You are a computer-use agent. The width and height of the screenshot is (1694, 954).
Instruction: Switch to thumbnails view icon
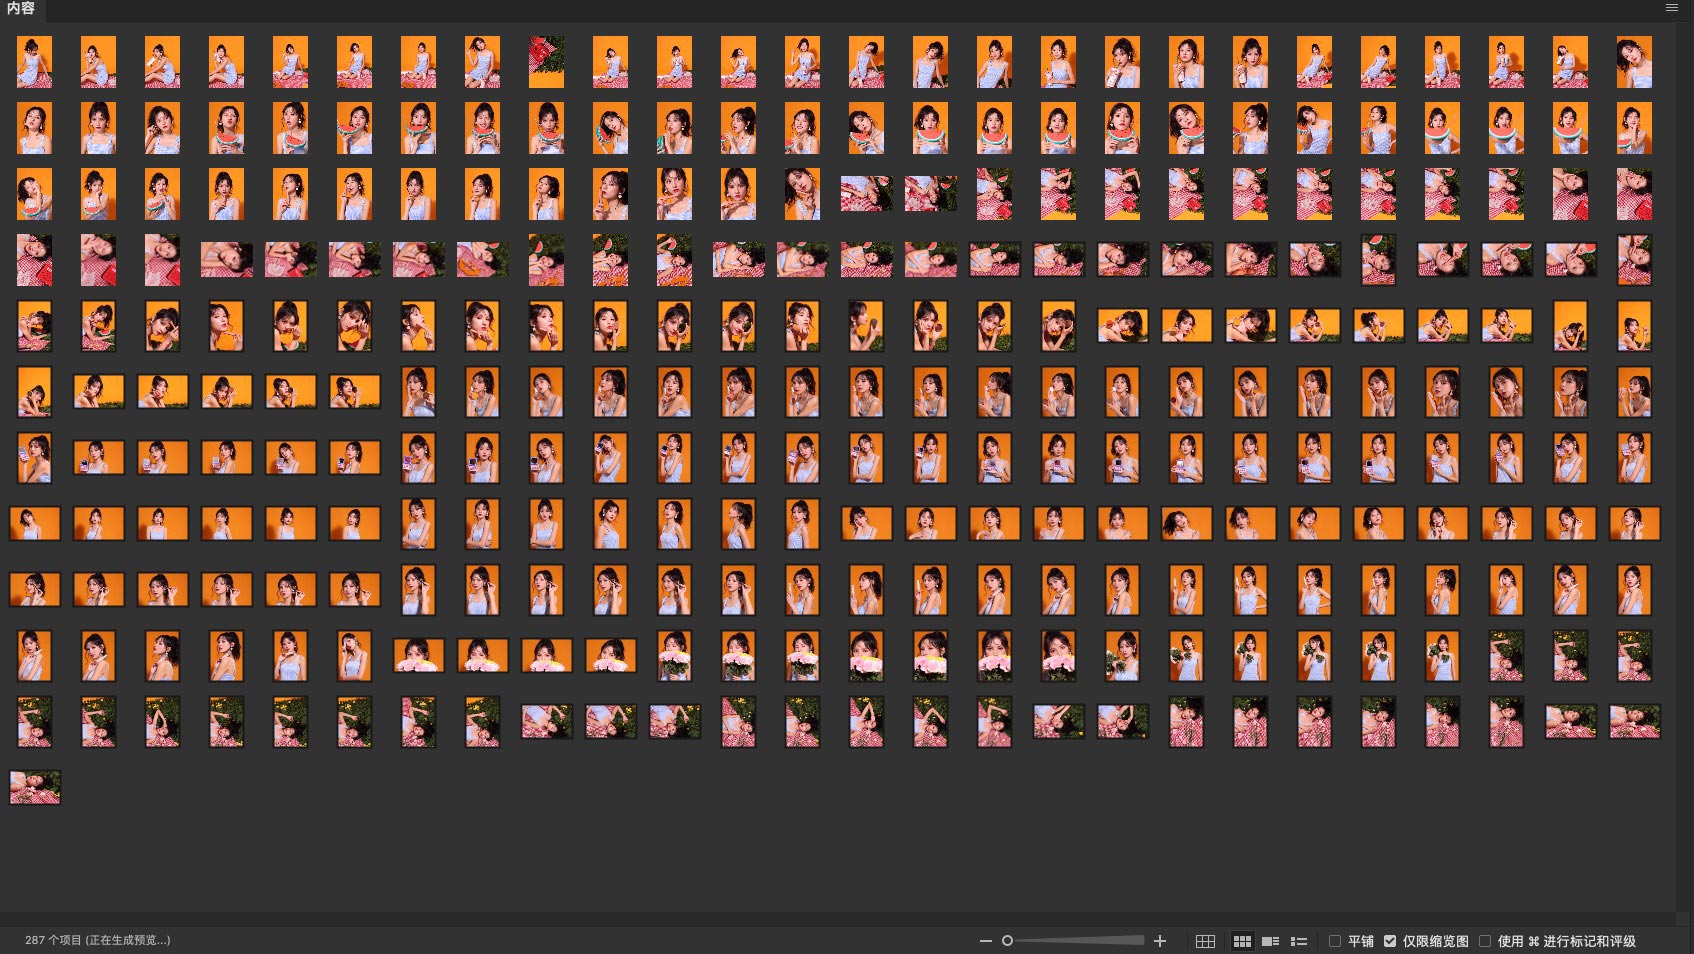(x=1242, y=941)
